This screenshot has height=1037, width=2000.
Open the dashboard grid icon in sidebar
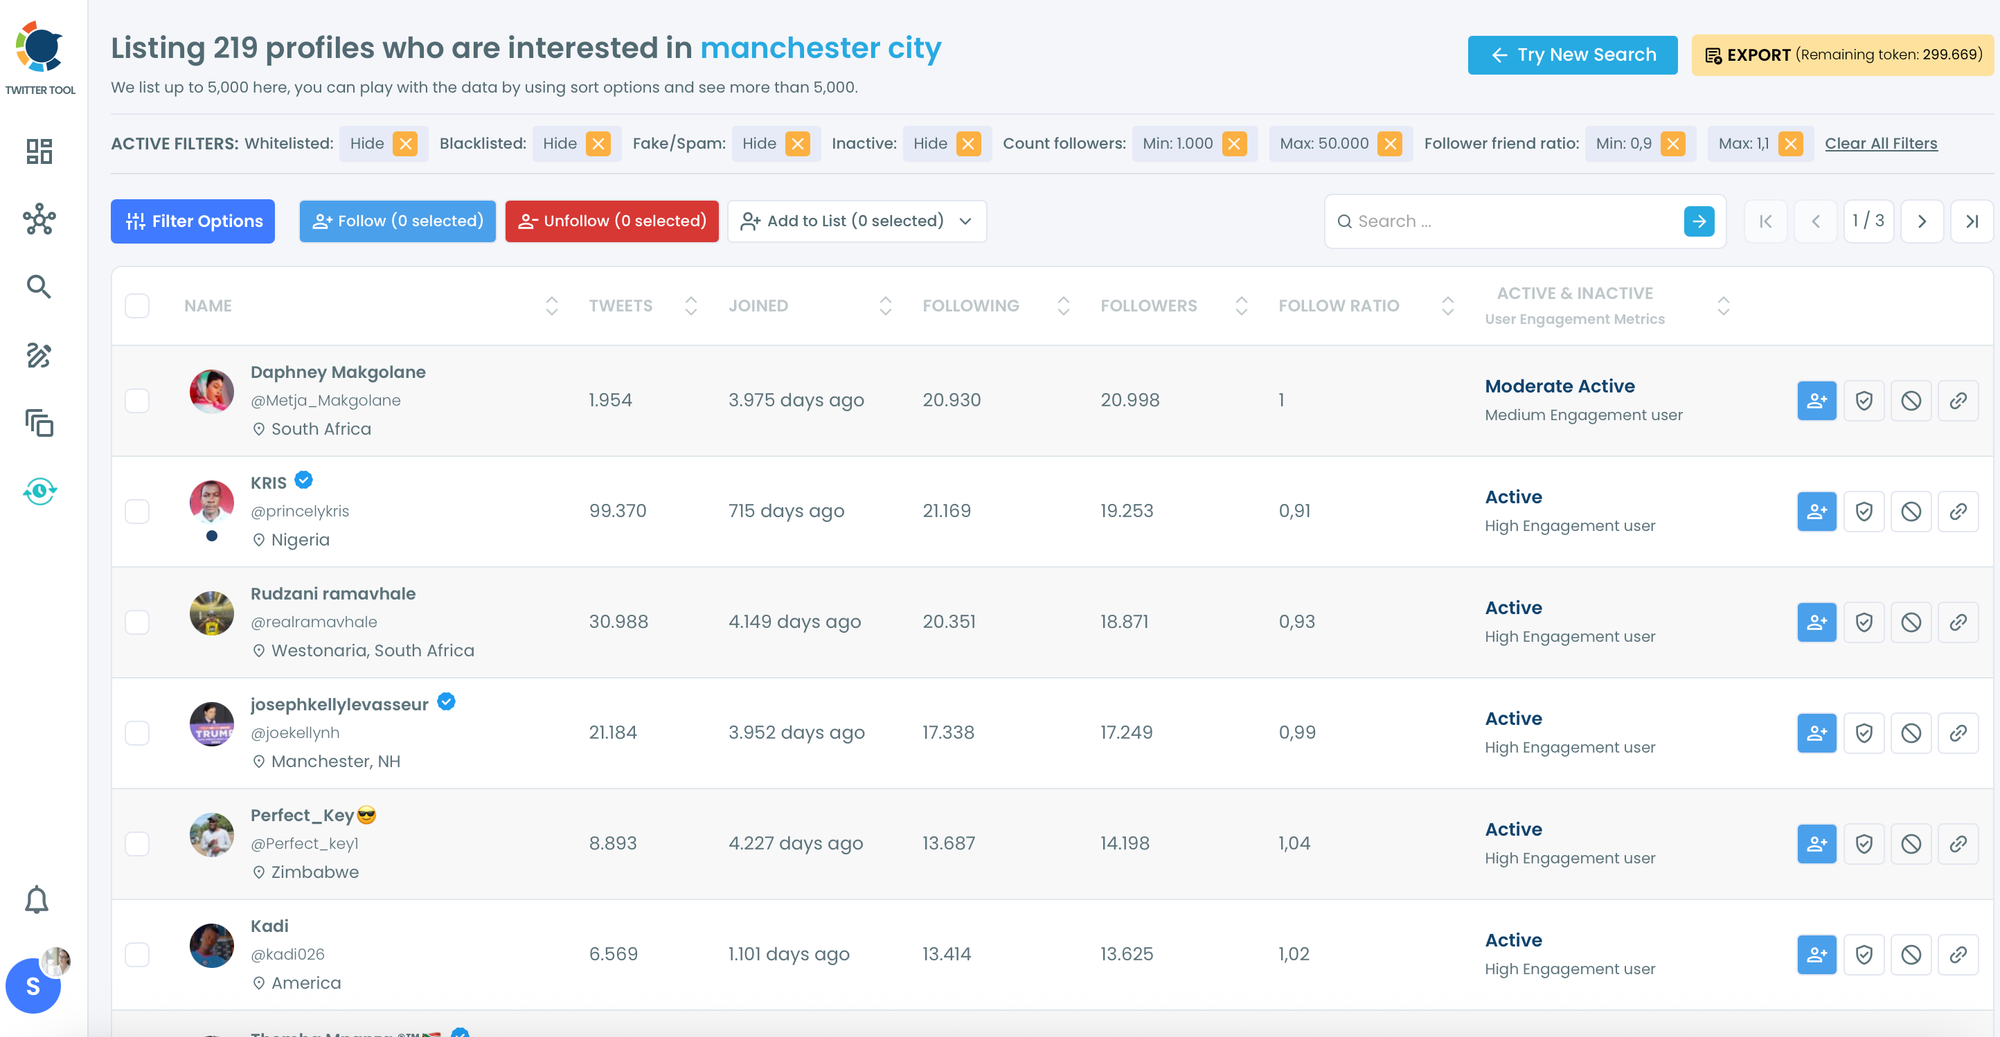[39, 151]
